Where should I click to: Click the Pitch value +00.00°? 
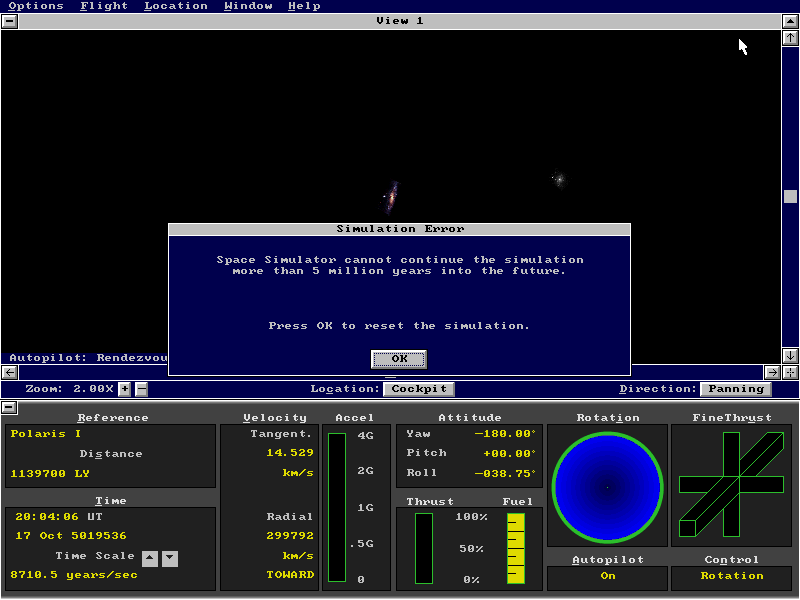(509, 454)
